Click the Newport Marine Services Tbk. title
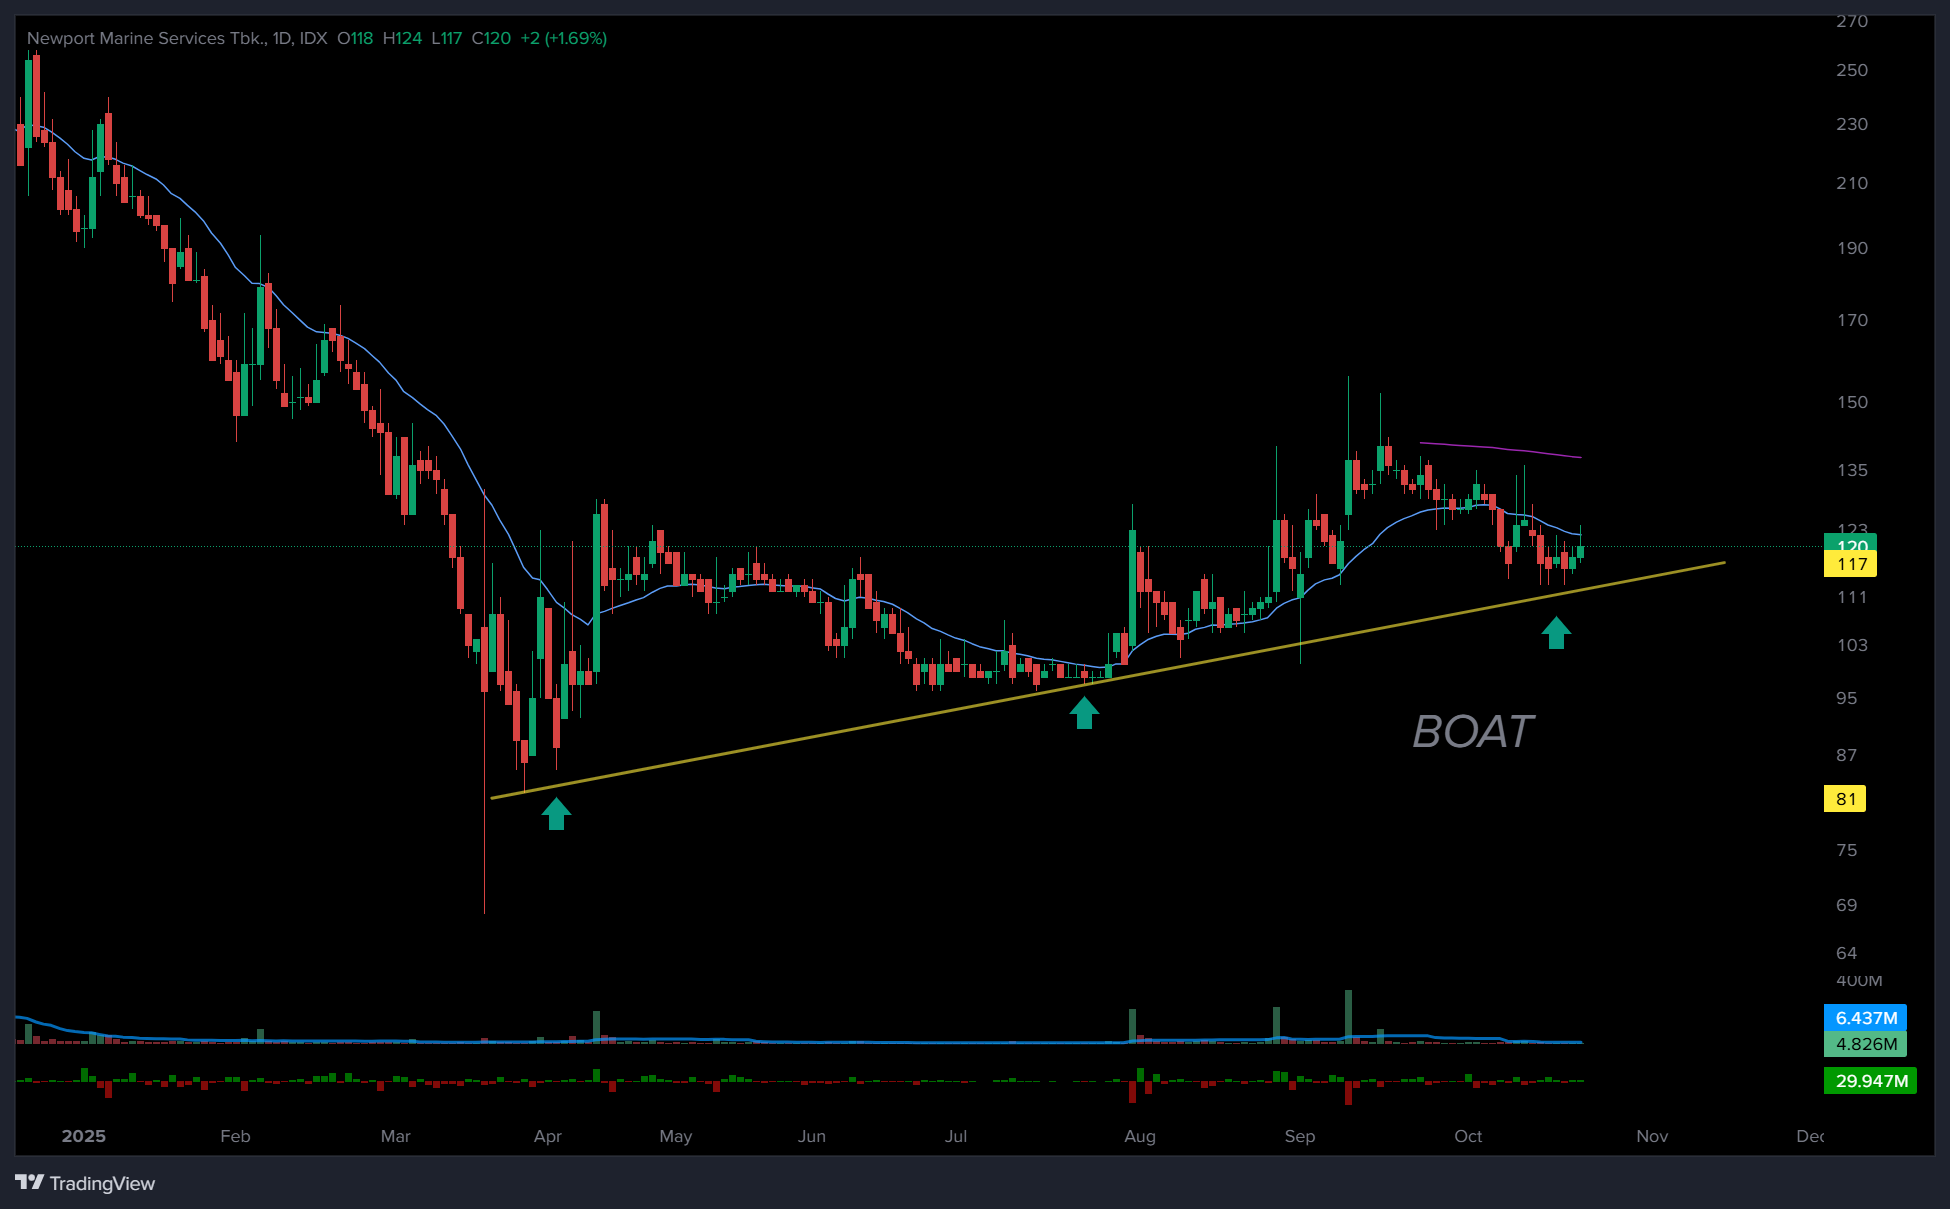1950x1209 pixels. point(146,38)
